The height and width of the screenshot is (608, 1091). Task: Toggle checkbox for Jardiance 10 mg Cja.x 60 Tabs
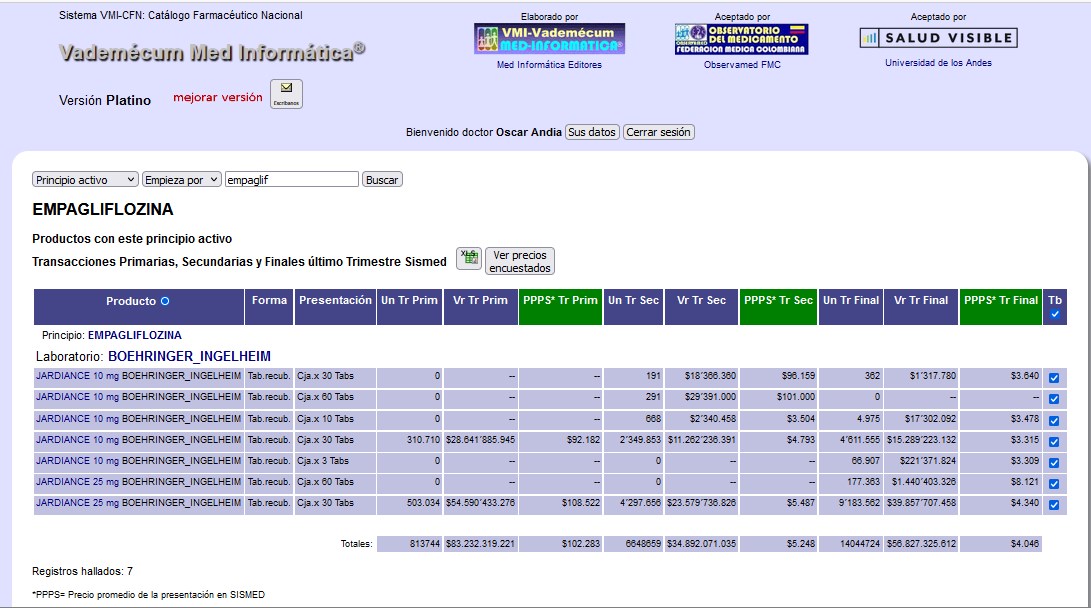point(1054,399)
